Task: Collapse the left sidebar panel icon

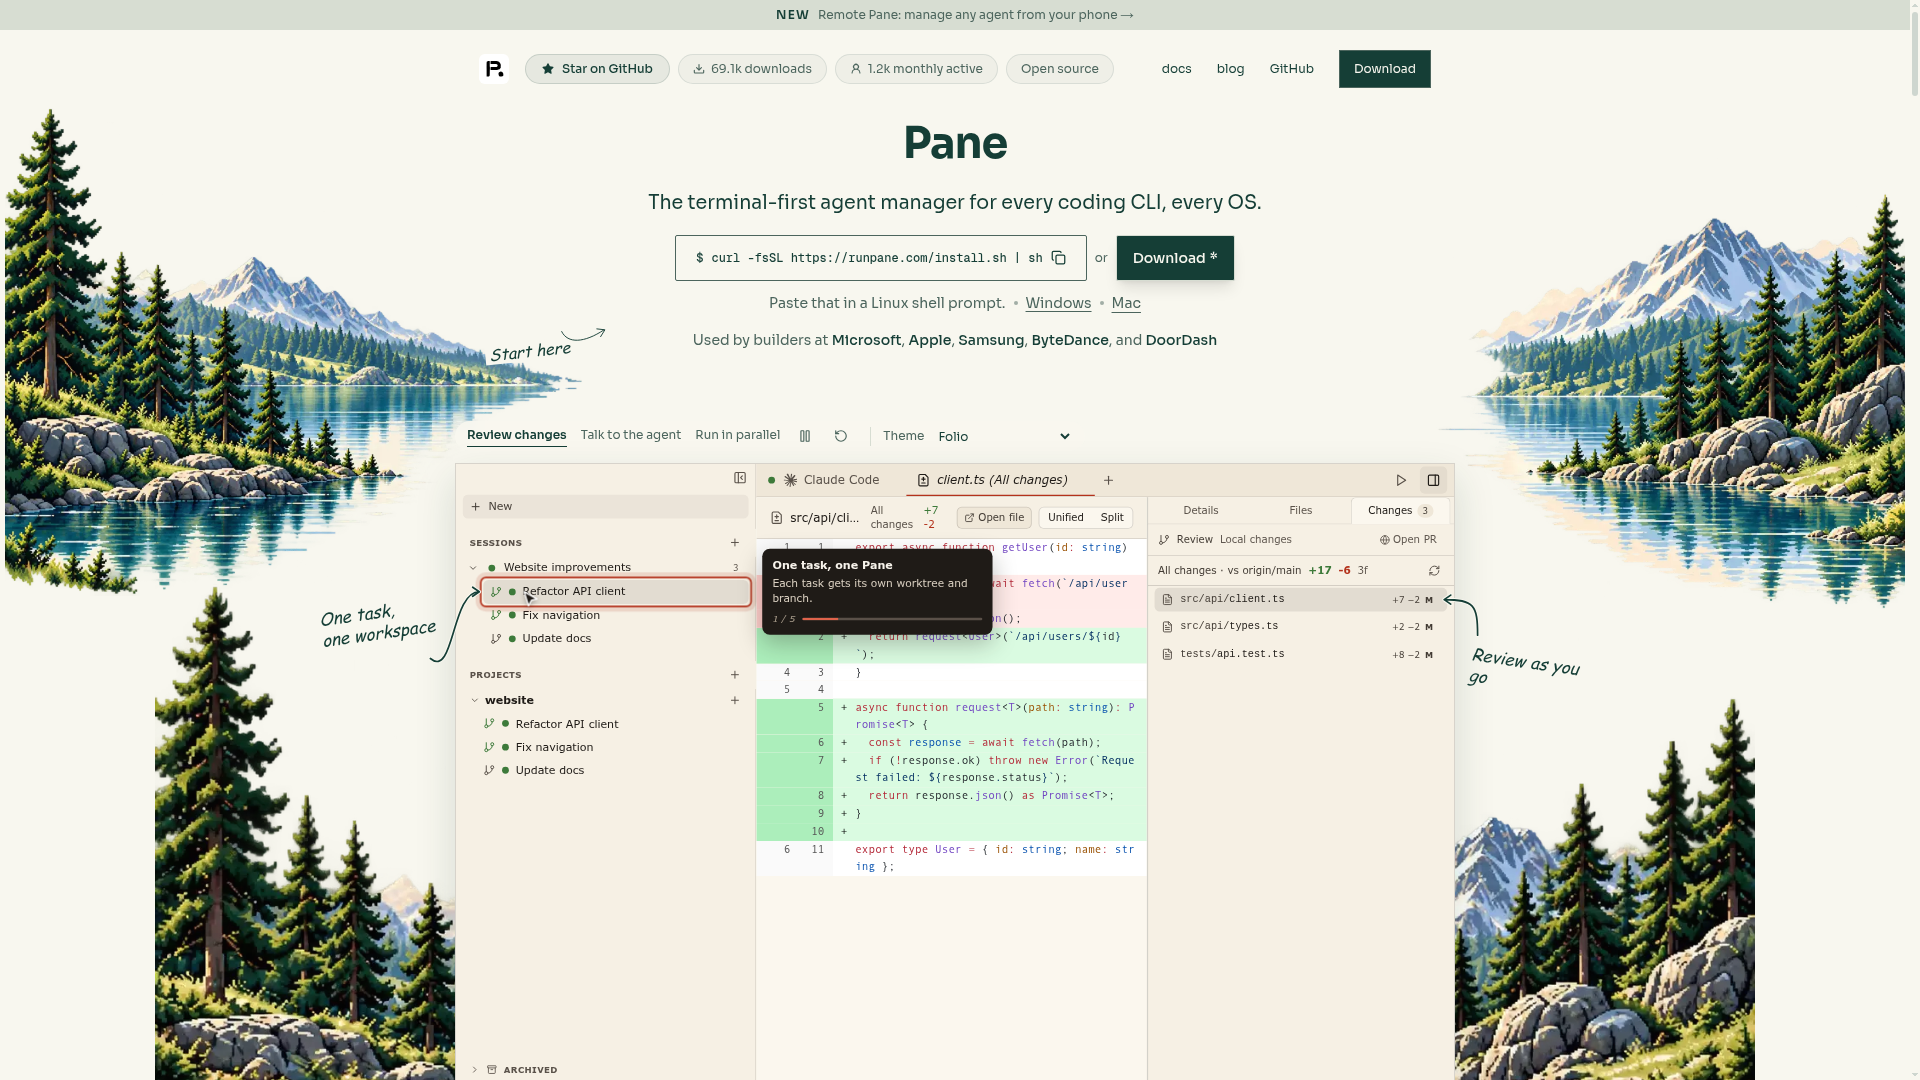Action: coord(740,478)
